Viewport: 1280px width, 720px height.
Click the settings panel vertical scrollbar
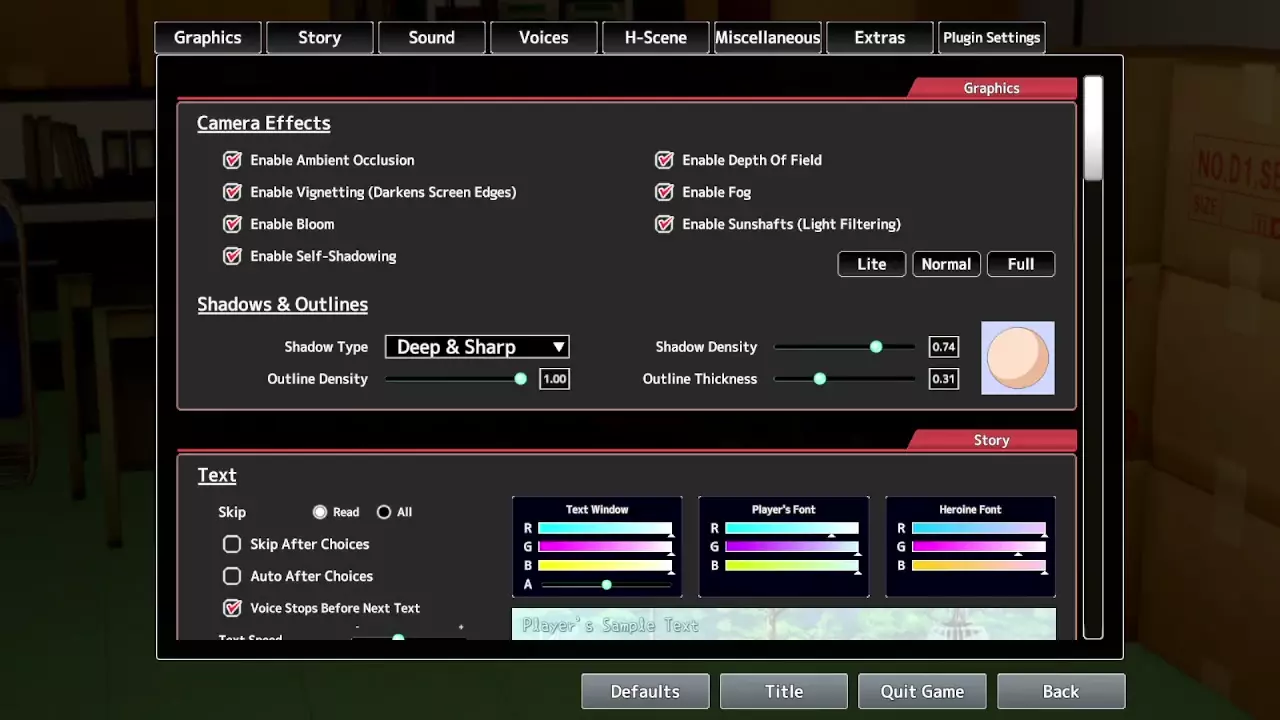click(x=1093, y=130)
